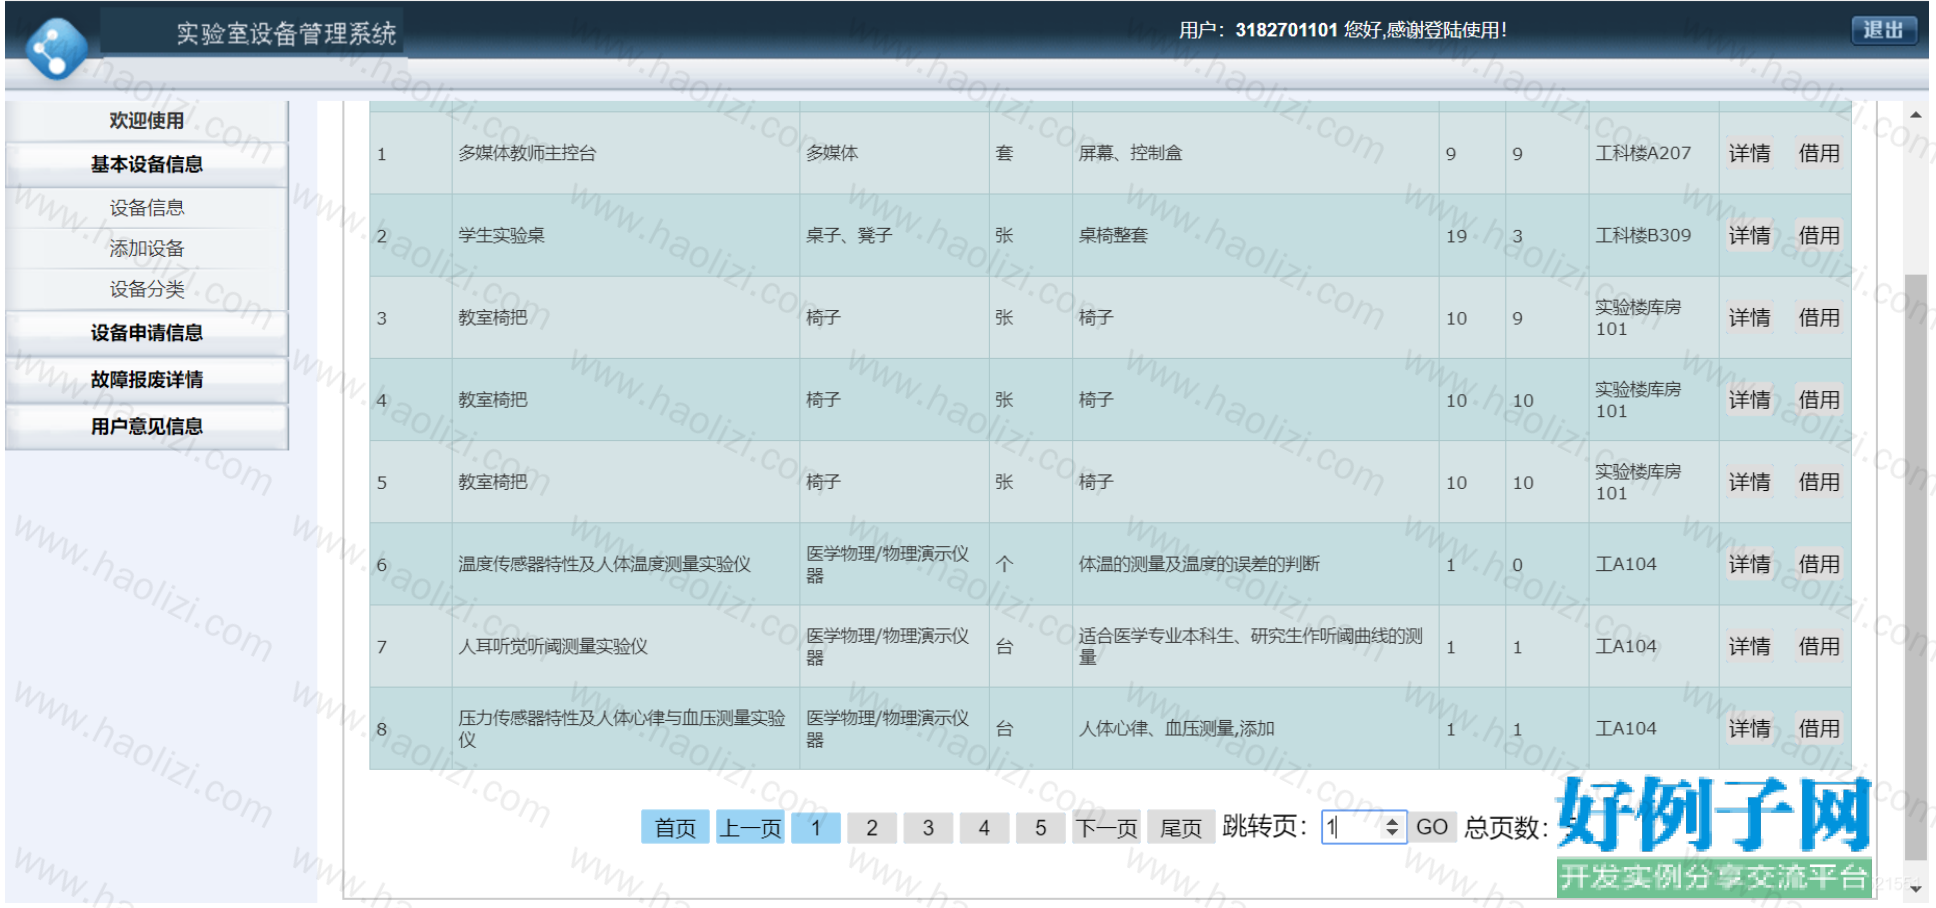Viewport: 1936px width, 908px height.
Task: View 详情 for row 4 教室椅把
Action: click(1750, 400)
